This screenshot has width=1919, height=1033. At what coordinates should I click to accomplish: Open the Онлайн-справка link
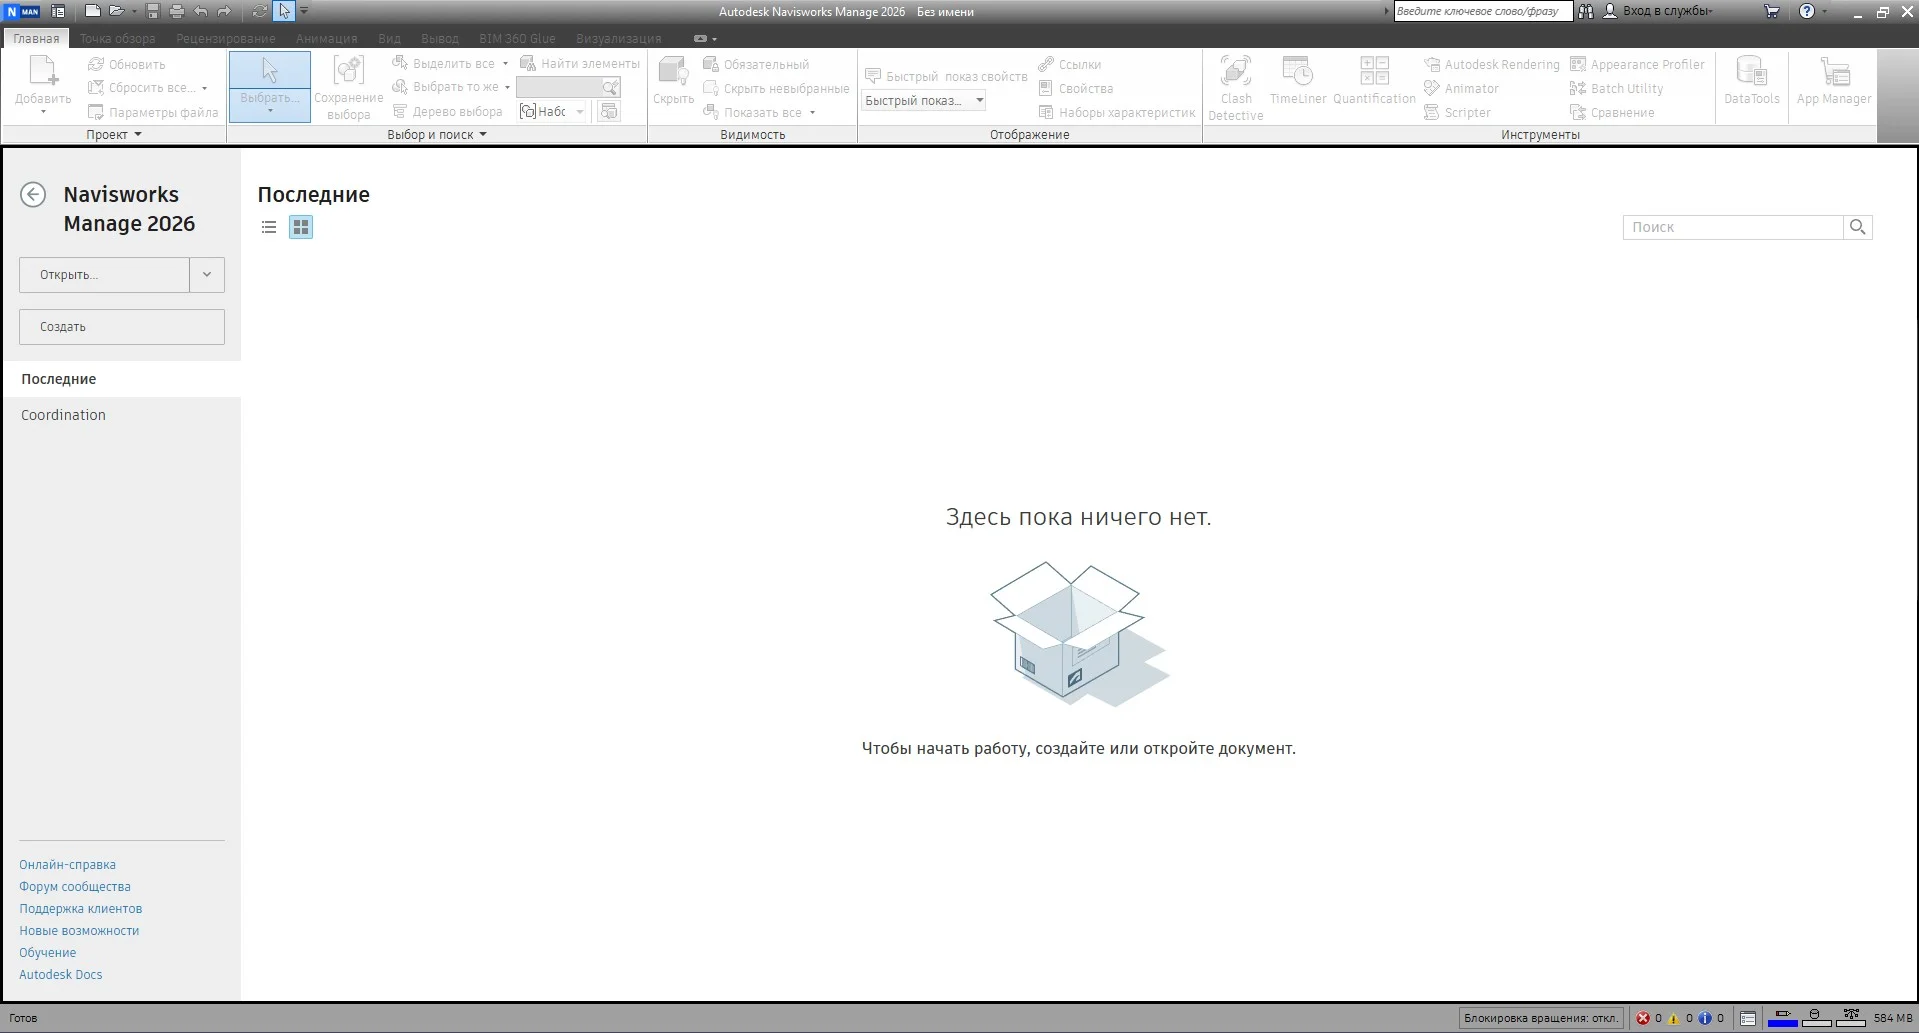tap(67, 864)
